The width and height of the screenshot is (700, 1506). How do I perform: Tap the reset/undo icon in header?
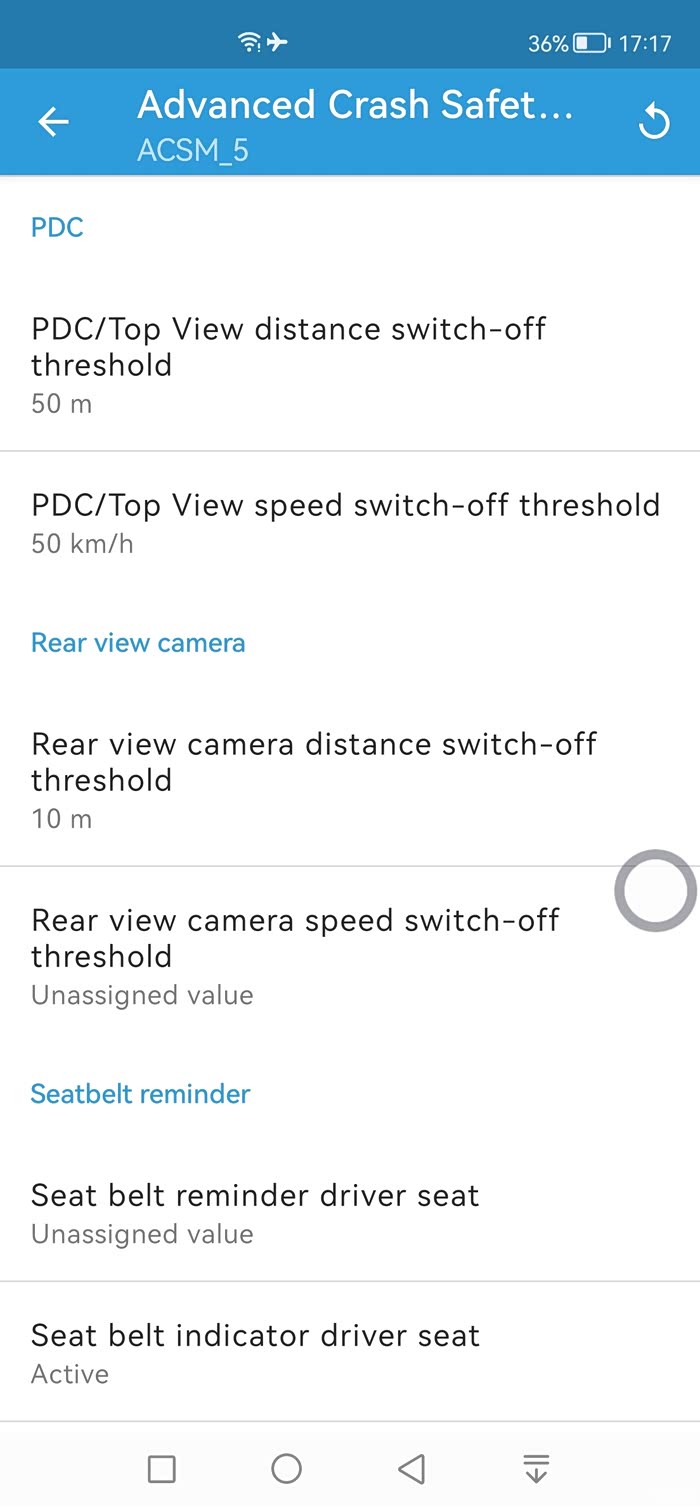pos(653,122)
